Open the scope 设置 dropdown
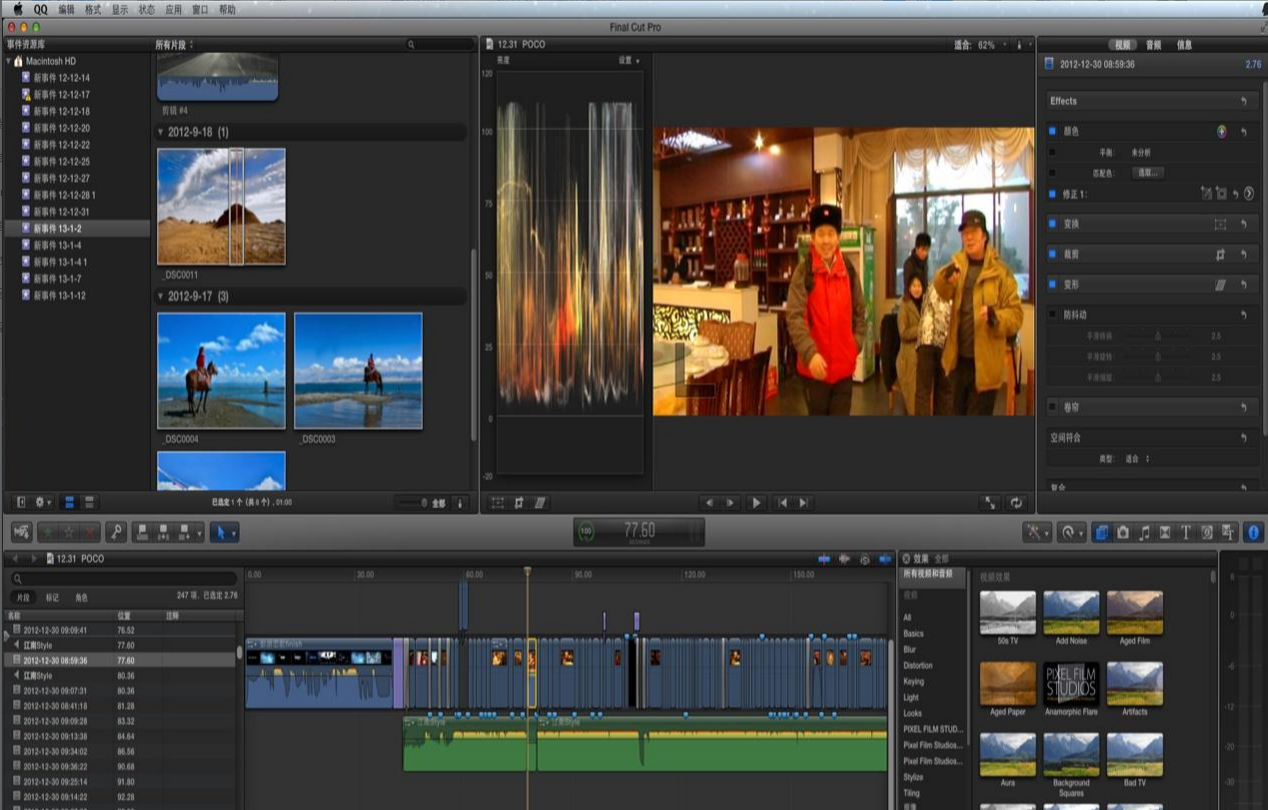1268x810 pixels. (629, 61)
